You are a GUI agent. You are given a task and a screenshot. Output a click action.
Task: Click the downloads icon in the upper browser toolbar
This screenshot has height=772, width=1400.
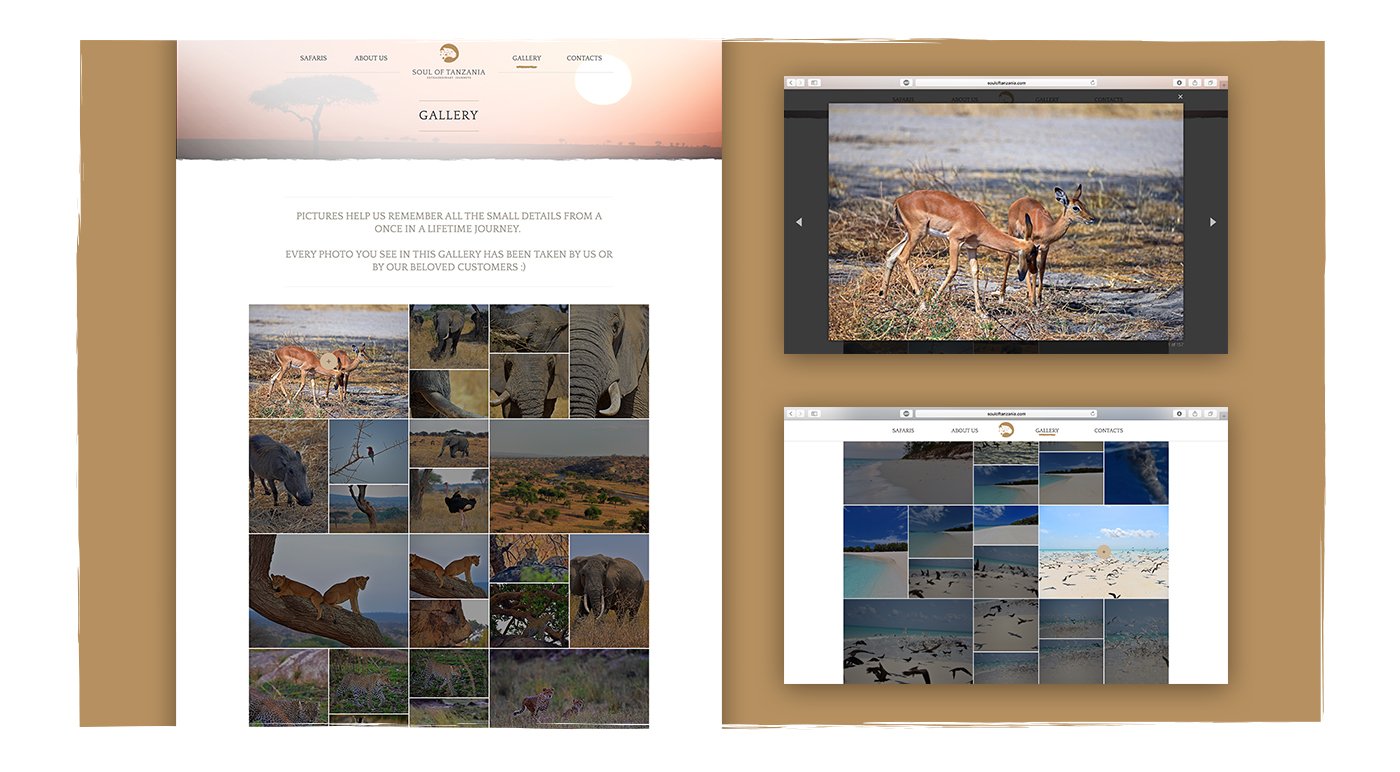(1179, 83)
